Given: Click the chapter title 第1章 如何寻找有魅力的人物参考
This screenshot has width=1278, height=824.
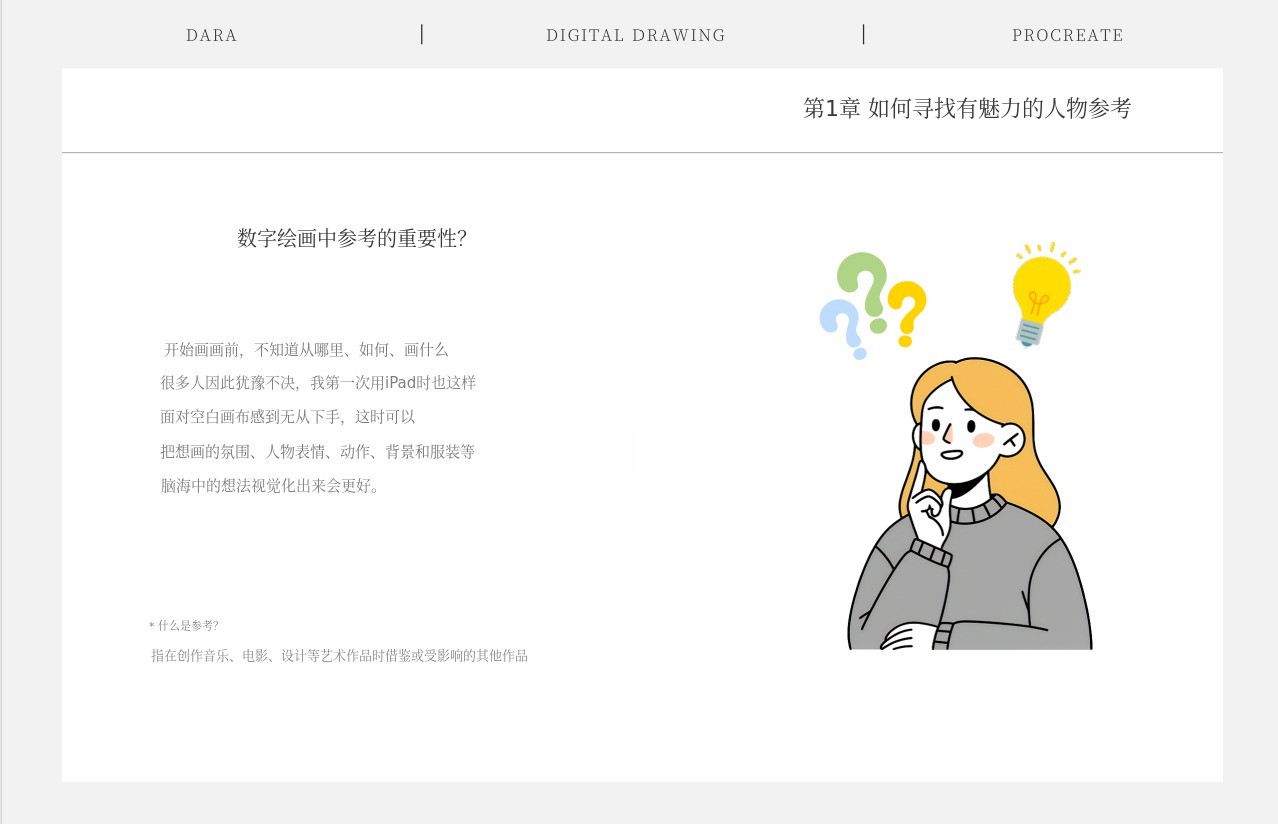Looking at the screenshot, I should [x=967, y=108].
